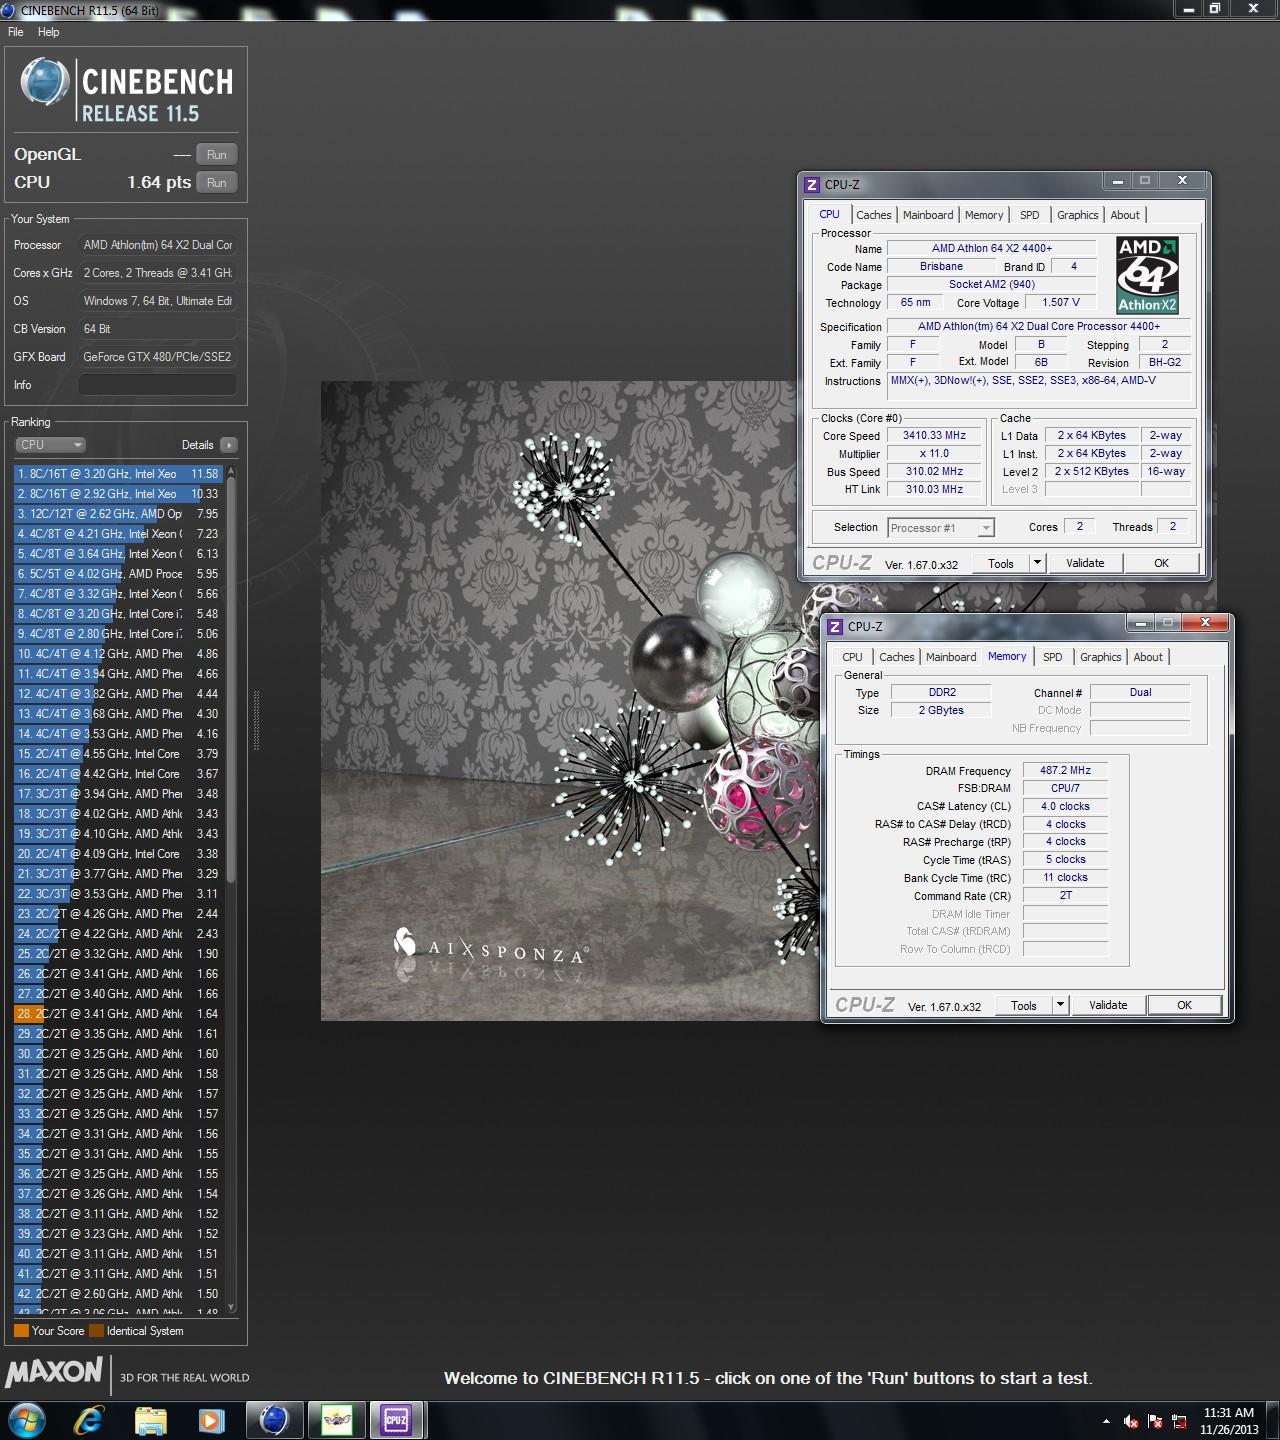Open Graphics tab in lower CPU-Z window

pyautogui.click(x=1100, y=657)
